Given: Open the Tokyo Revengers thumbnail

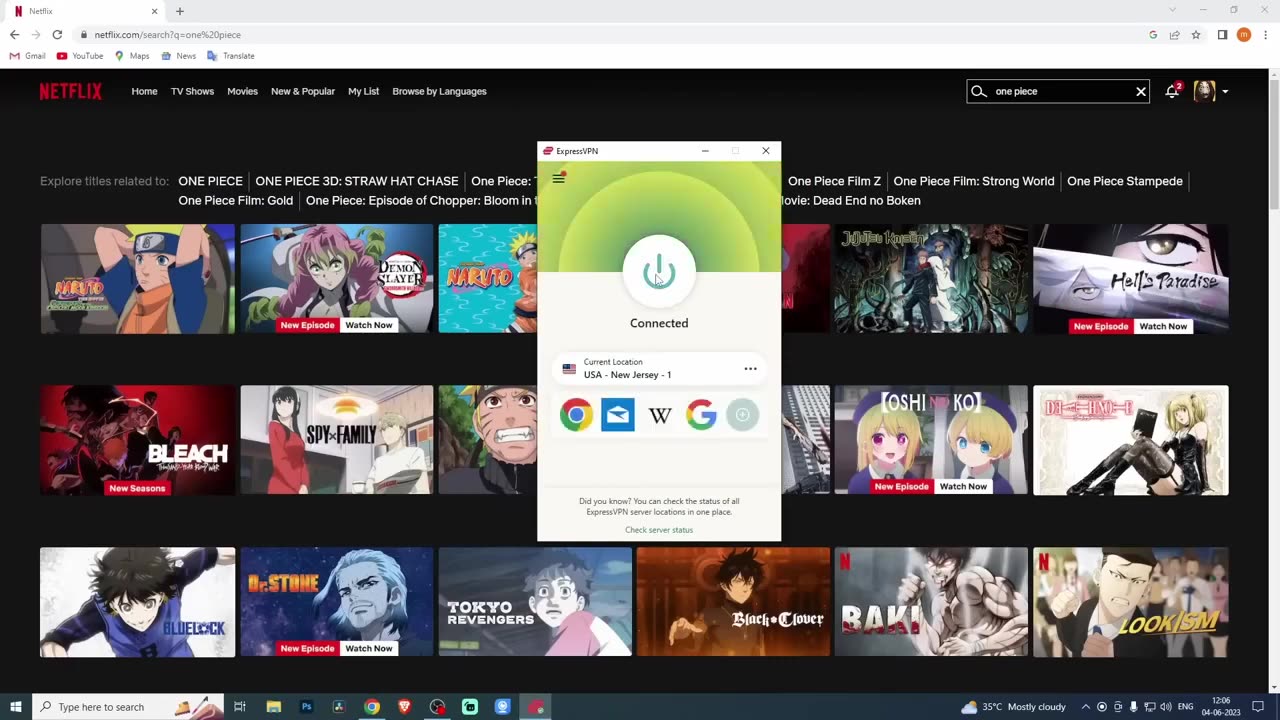Looking at the screenshot, I should pyautogui.click(x=535, y=602).
